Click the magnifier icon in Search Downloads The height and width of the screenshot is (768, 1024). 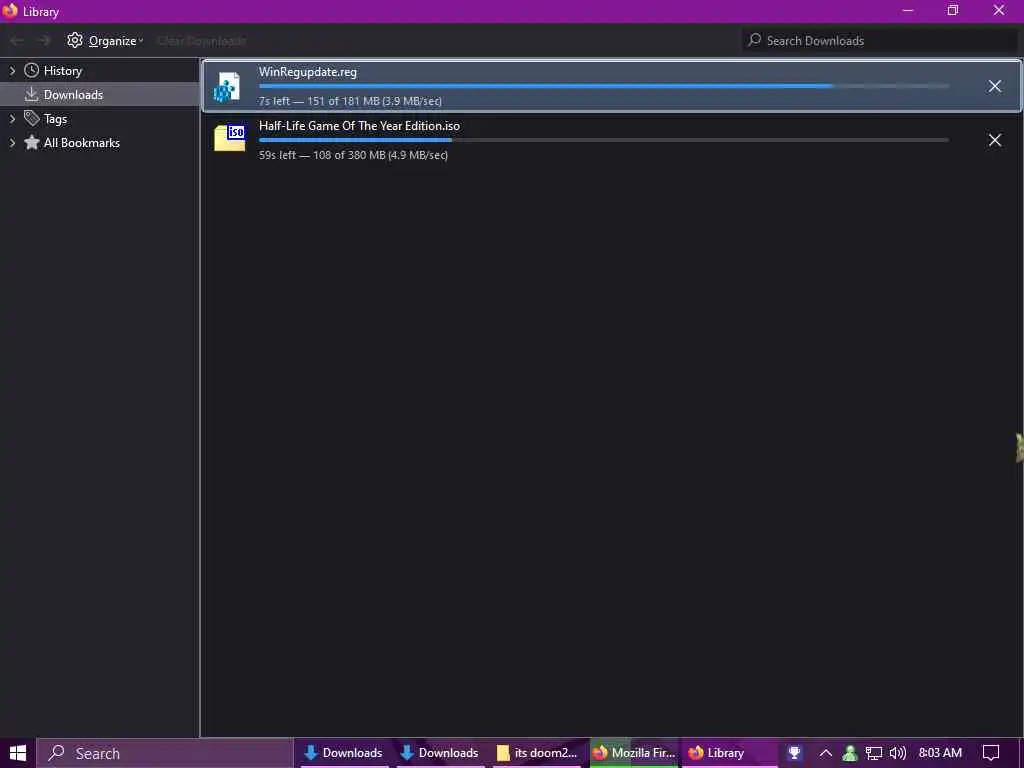(754, 40)
